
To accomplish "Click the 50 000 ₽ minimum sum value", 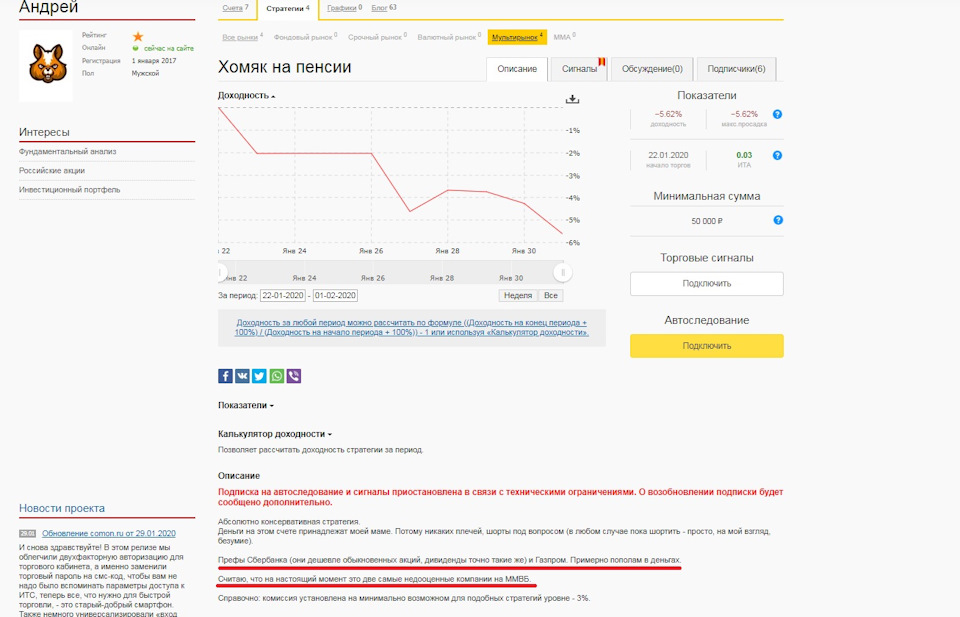I will click(x=707, y=221).
